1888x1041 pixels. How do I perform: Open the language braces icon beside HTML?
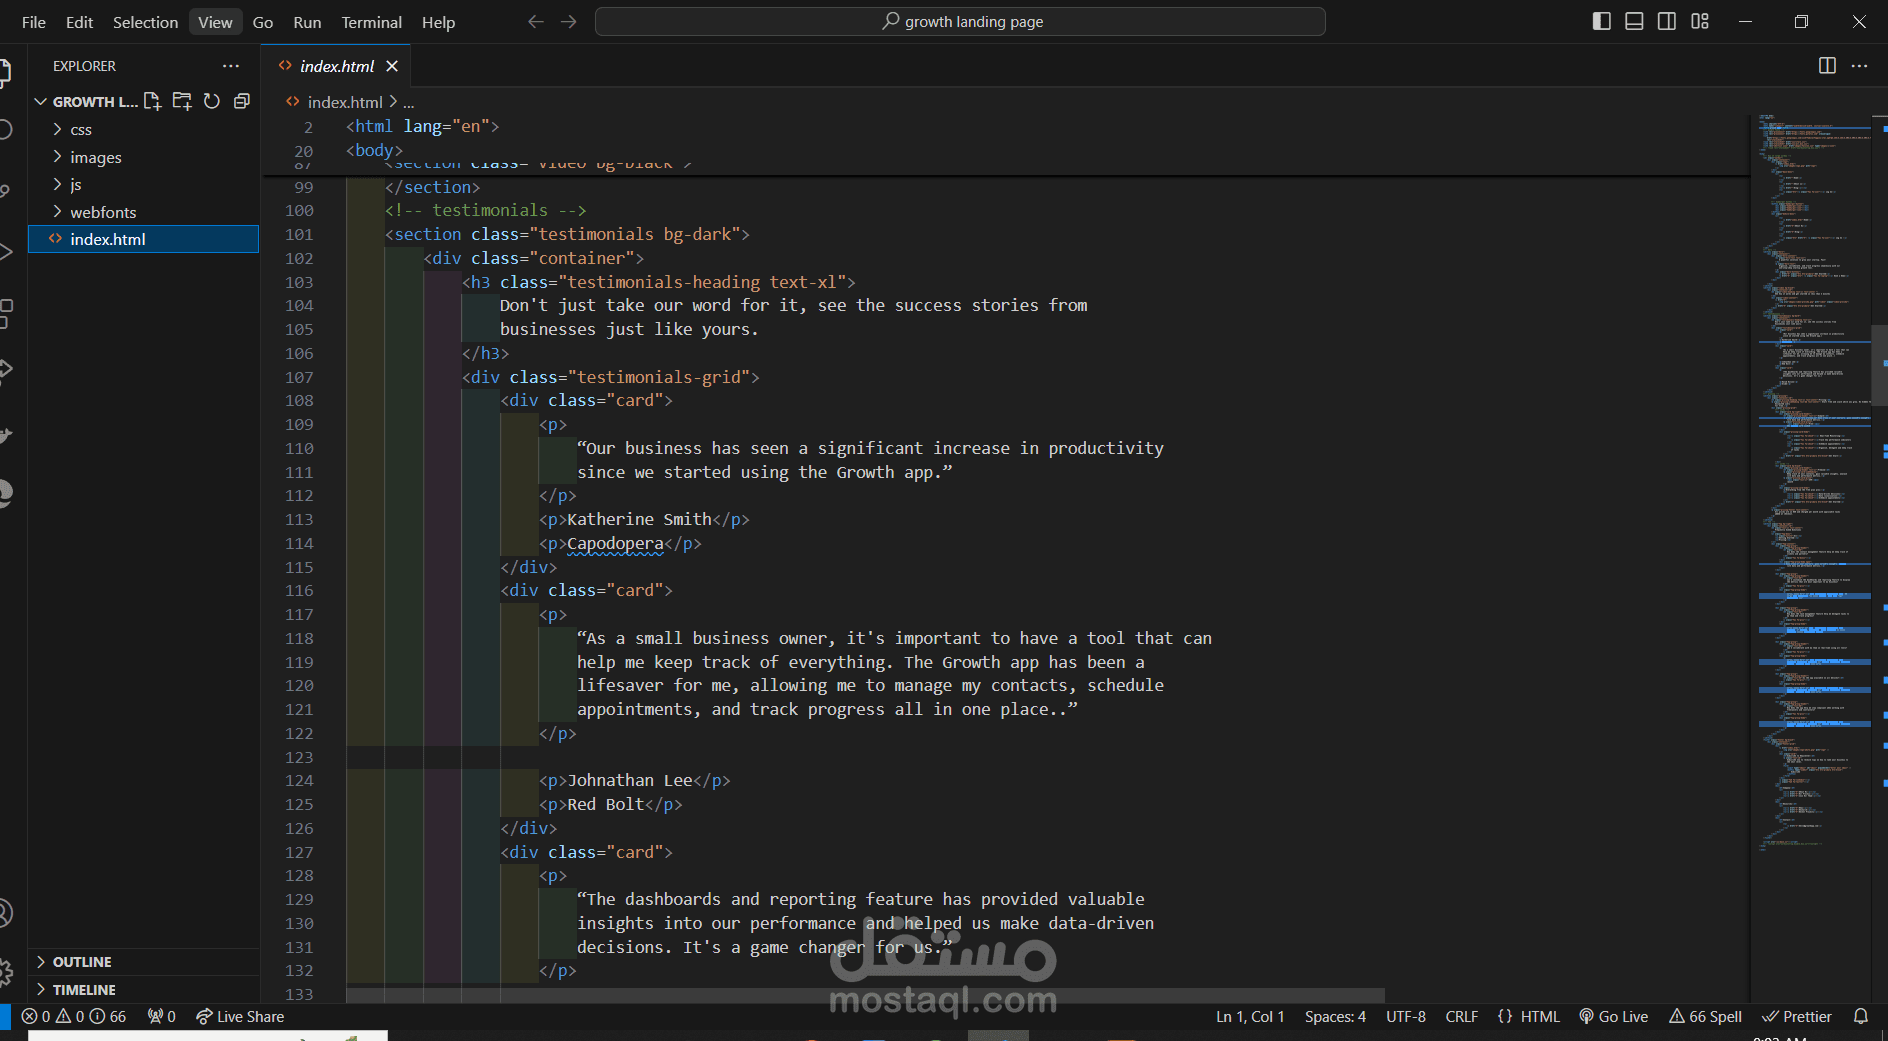[1504, 1016]
